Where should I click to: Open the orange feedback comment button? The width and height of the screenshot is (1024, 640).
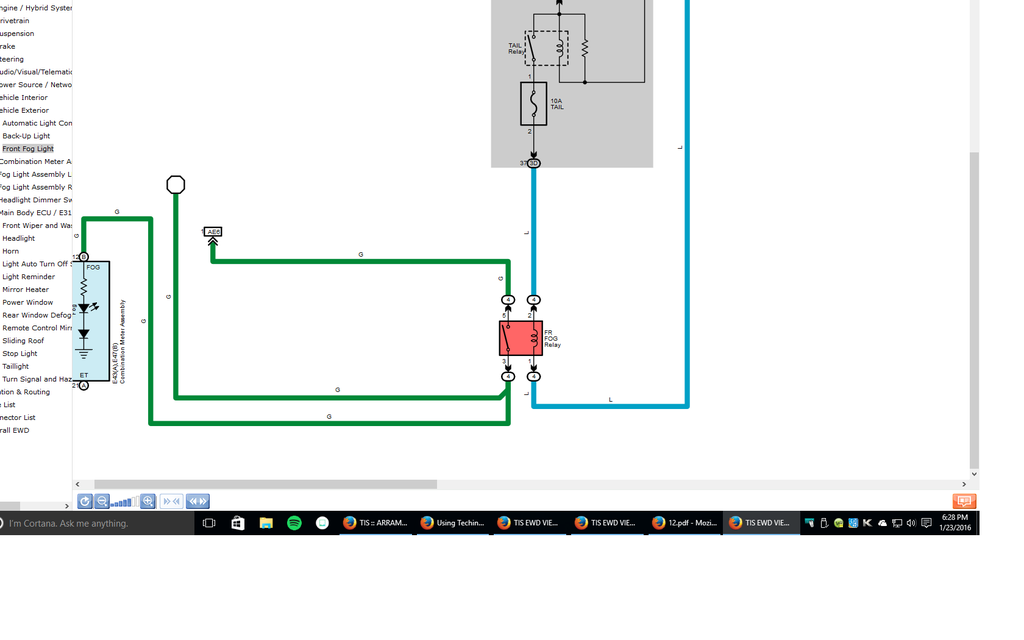tap(964, 502)
